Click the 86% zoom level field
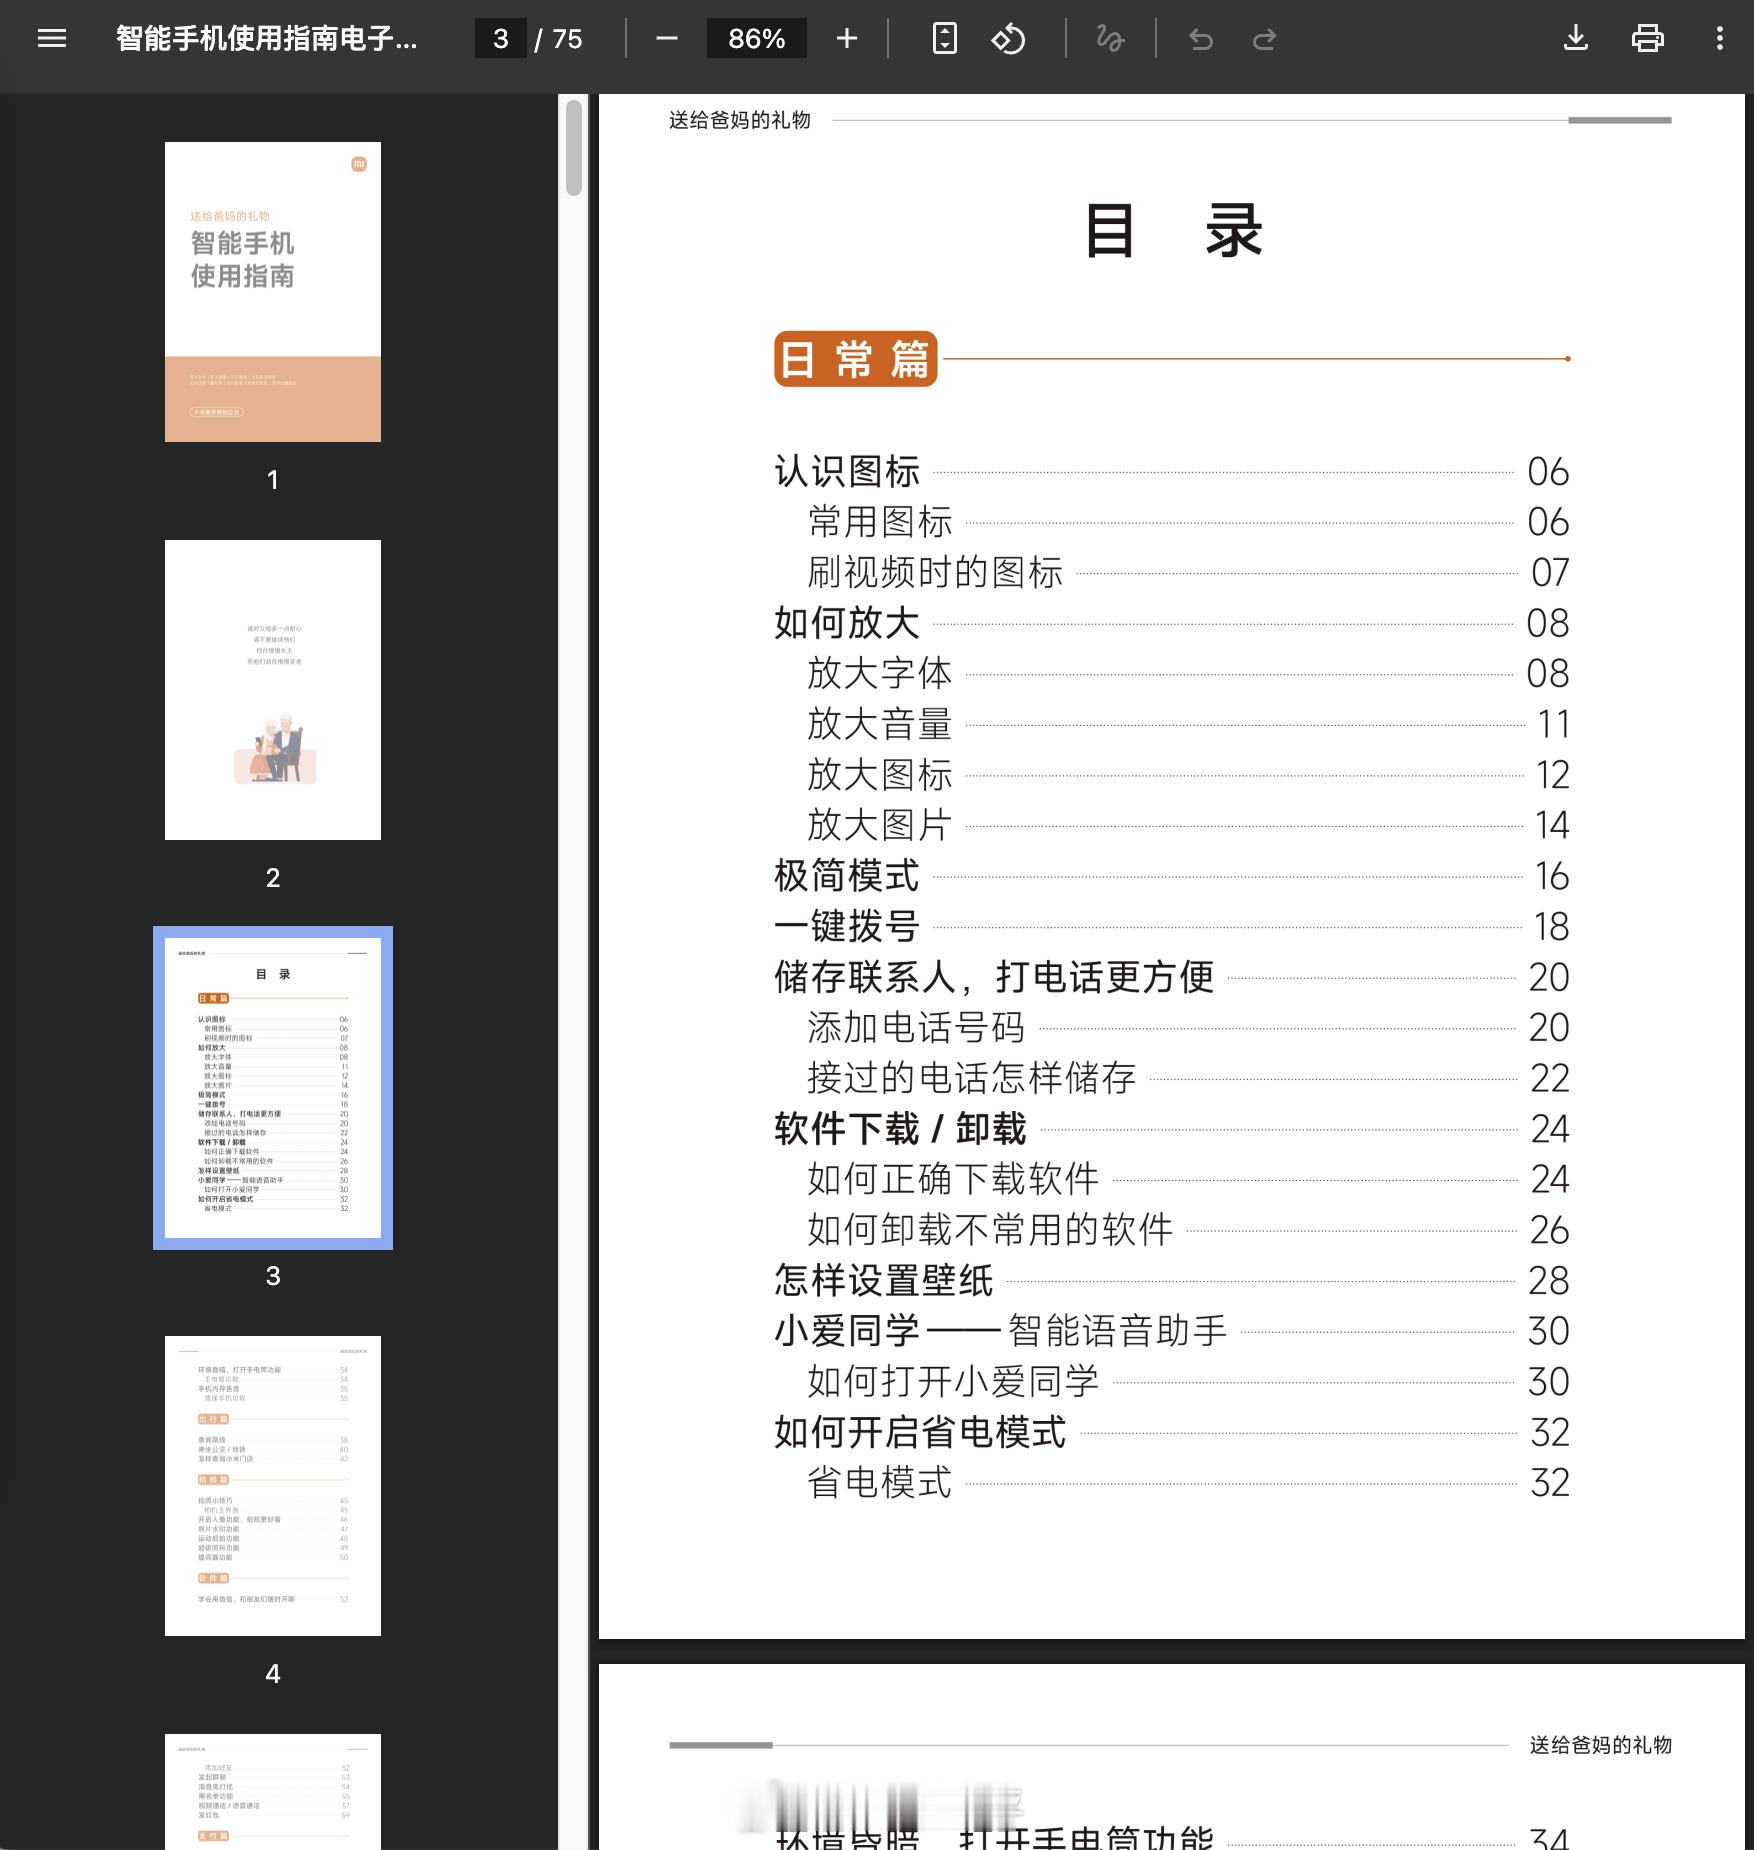1754x1850 pixels. pos(757,39)
